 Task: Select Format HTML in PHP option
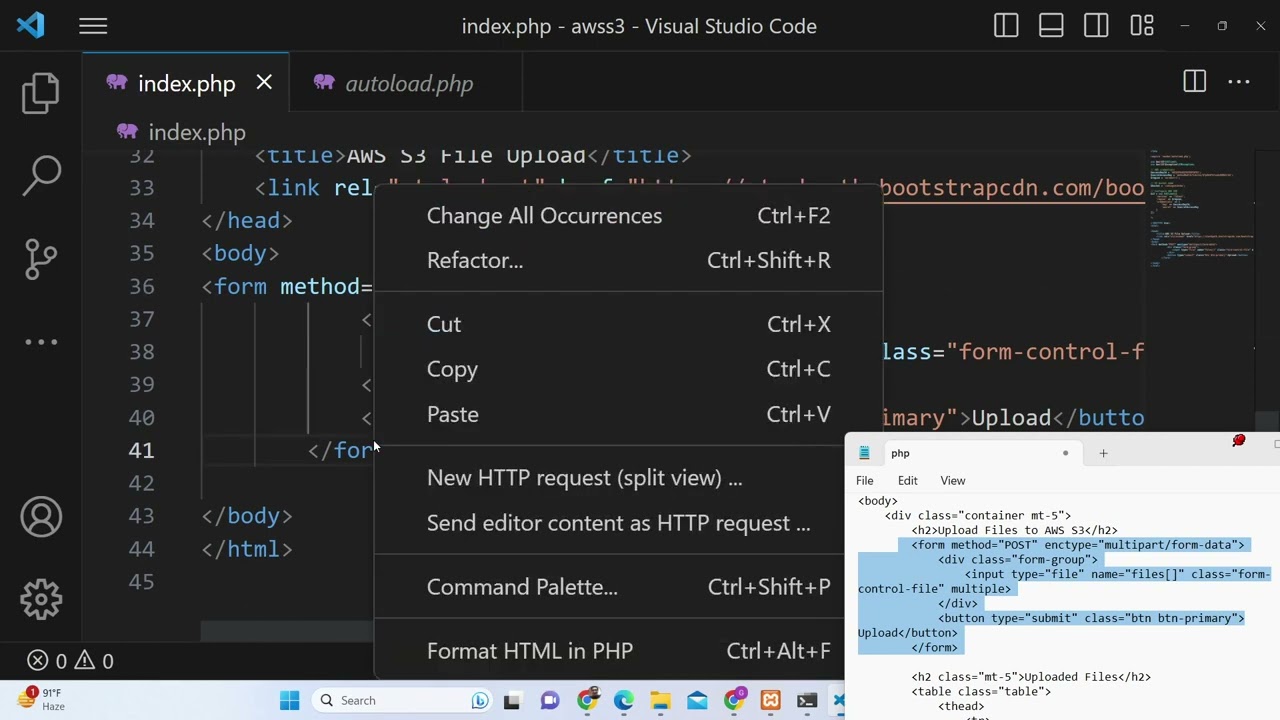click(x=529, y=651)
